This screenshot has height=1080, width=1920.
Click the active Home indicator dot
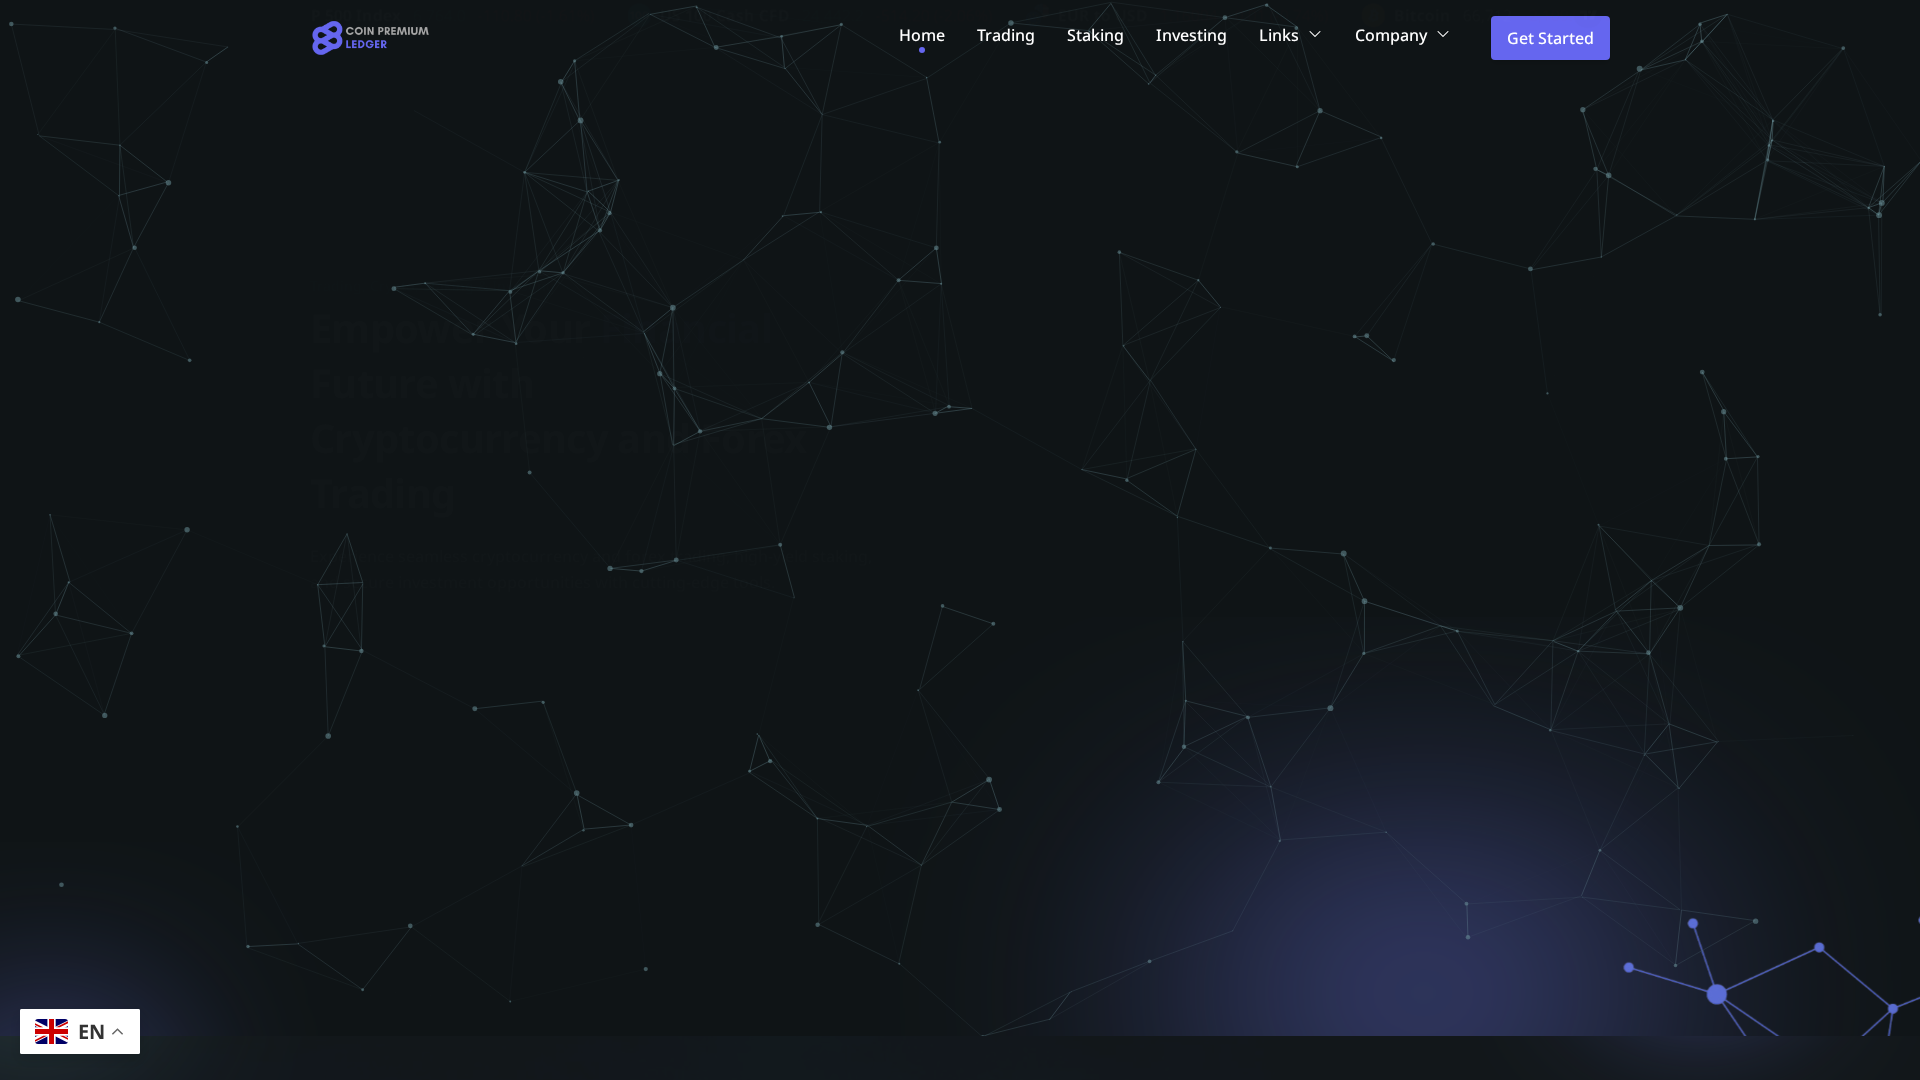click(921, 50)
